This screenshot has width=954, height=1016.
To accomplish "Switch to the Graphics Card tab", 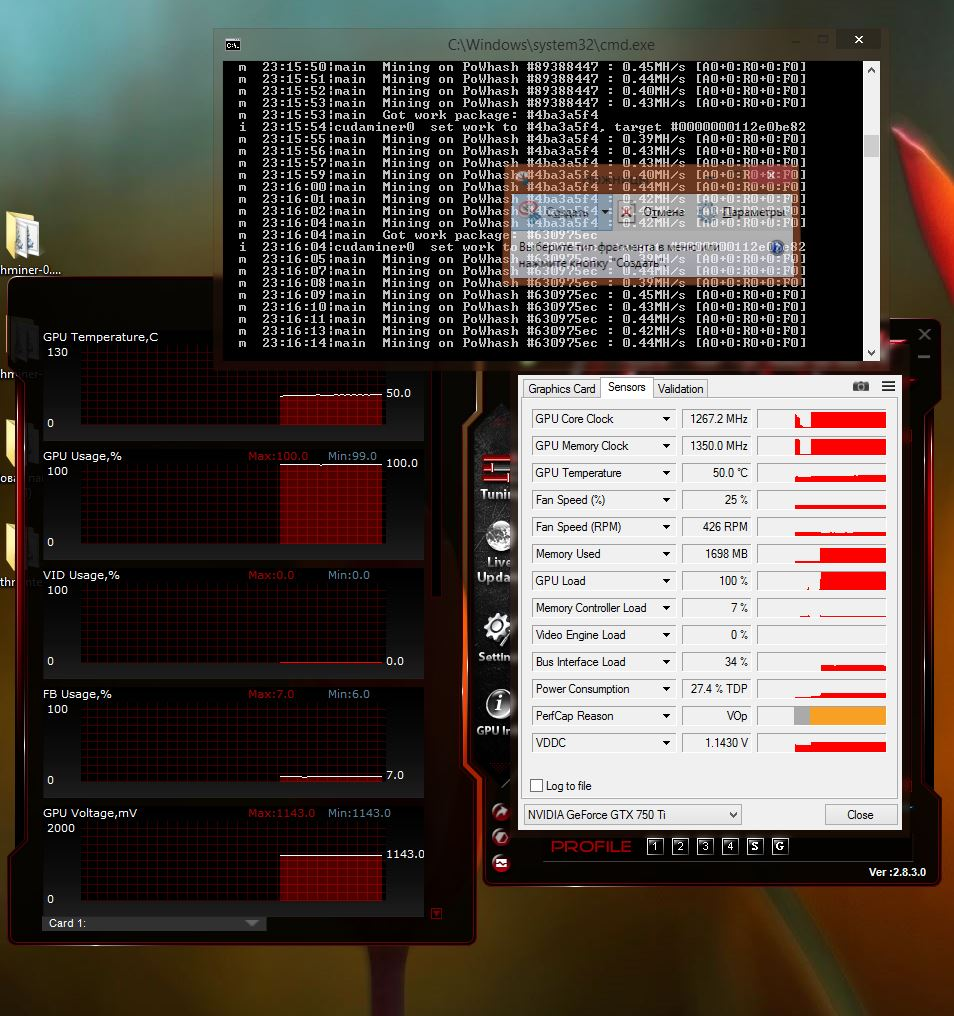I will tap(561, 389).
